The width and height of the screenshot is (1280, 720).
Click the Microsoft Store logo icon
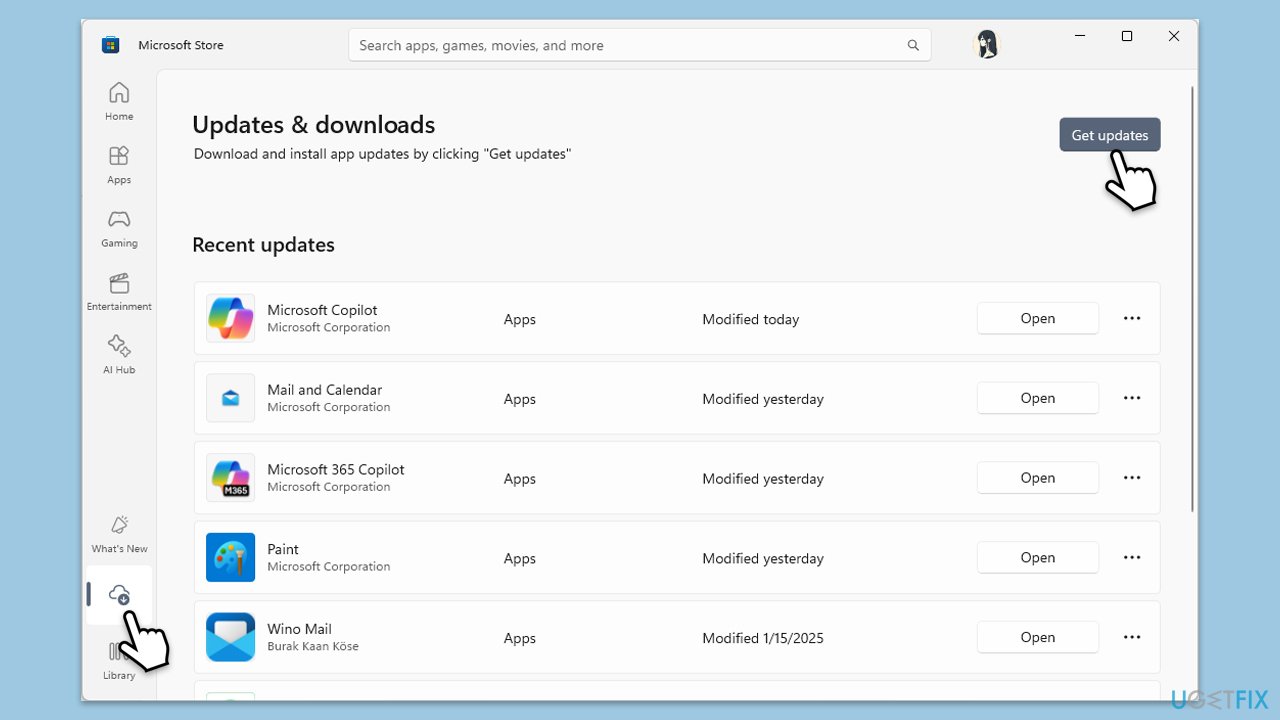[x=111, y=45]
